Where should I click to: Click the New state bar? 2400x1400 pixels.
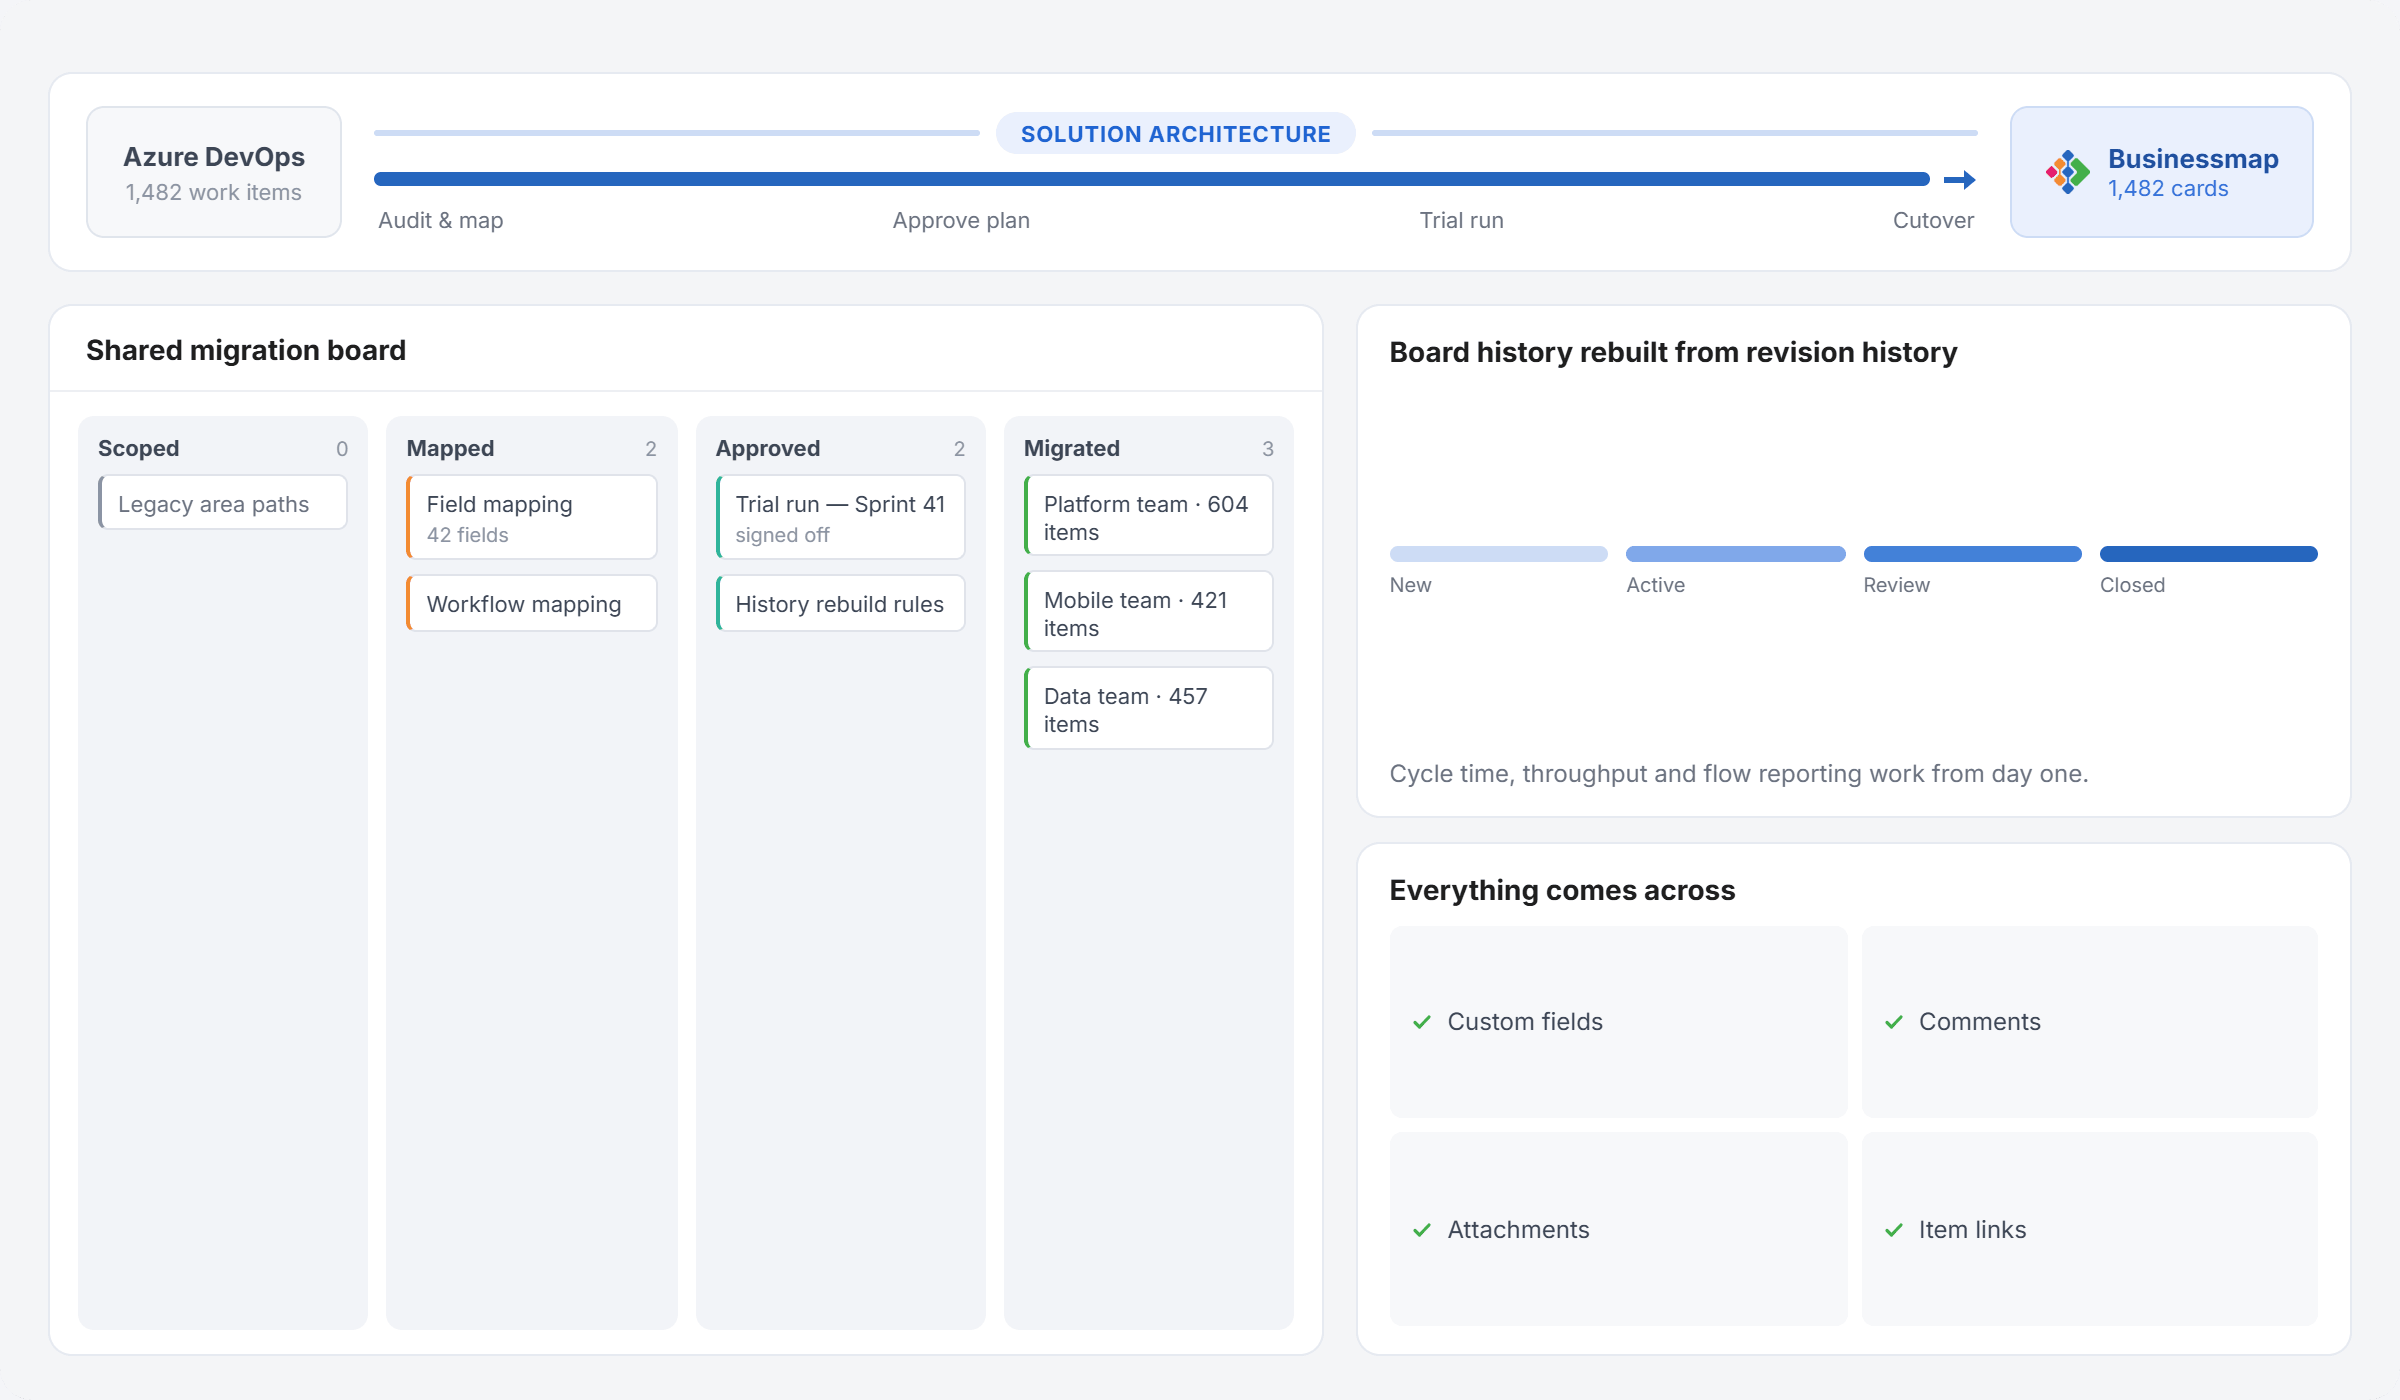tap(1499, 554)
